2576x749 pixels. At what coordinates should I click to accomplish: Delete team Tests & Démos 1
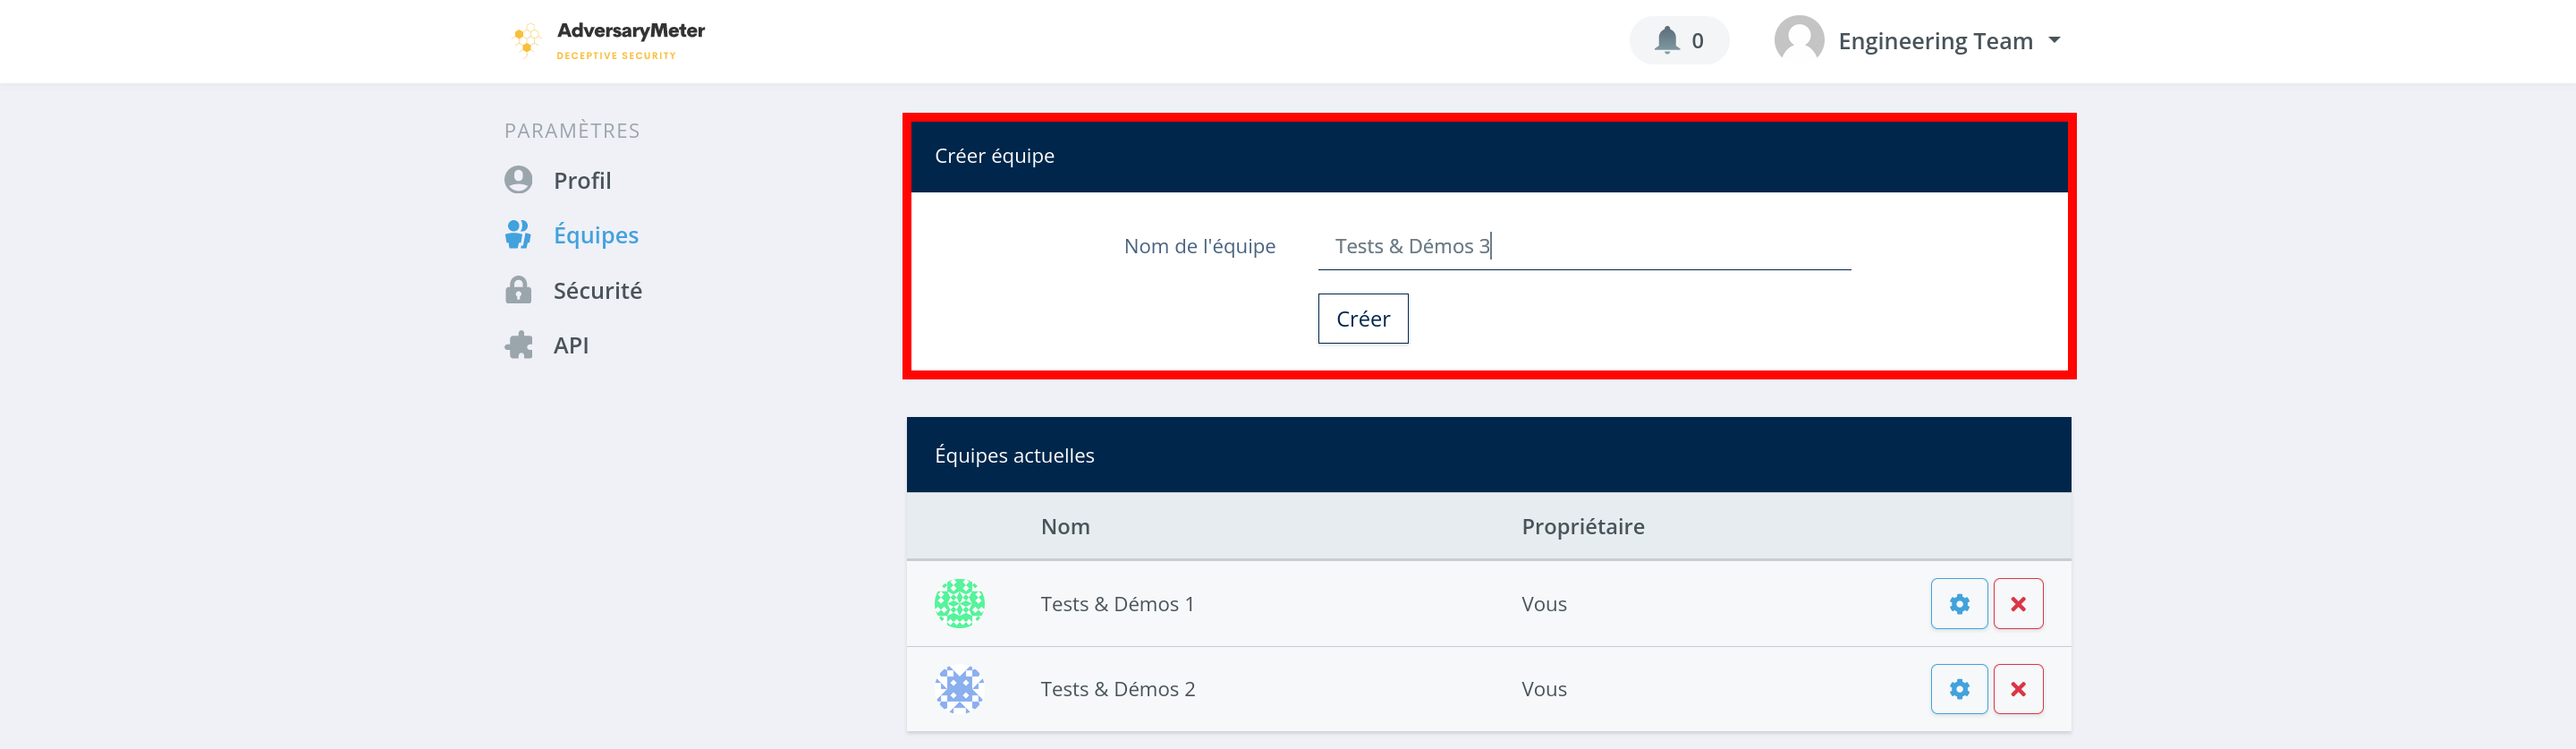click(x=2017, y=604)
